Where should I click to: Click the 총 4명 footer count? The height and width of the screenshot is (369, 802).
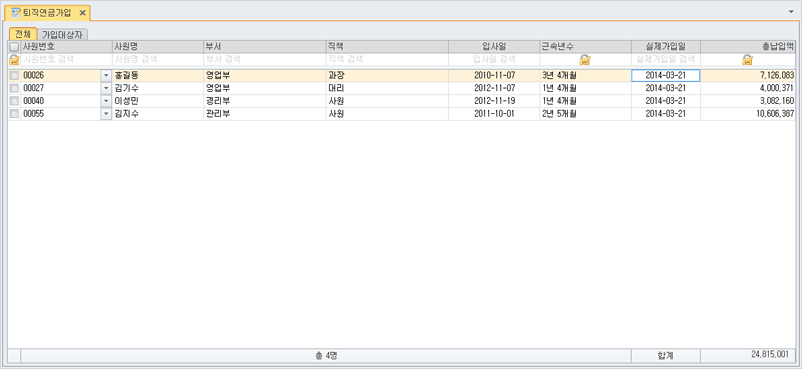326,355
